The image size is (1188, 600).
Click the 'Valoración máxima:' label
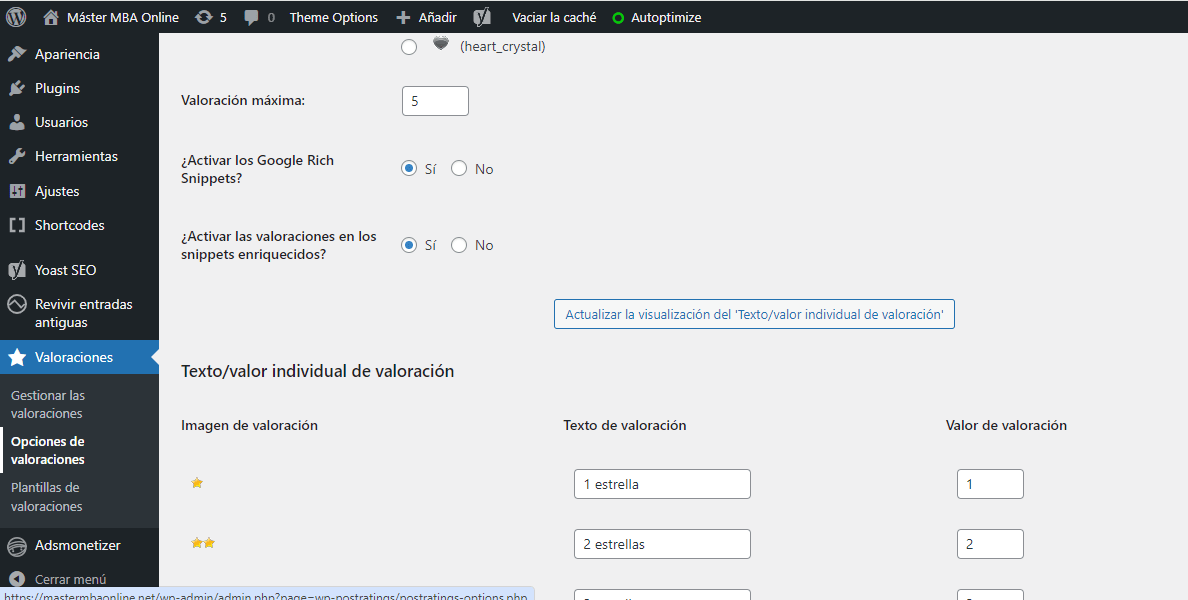tap(242, 100)
